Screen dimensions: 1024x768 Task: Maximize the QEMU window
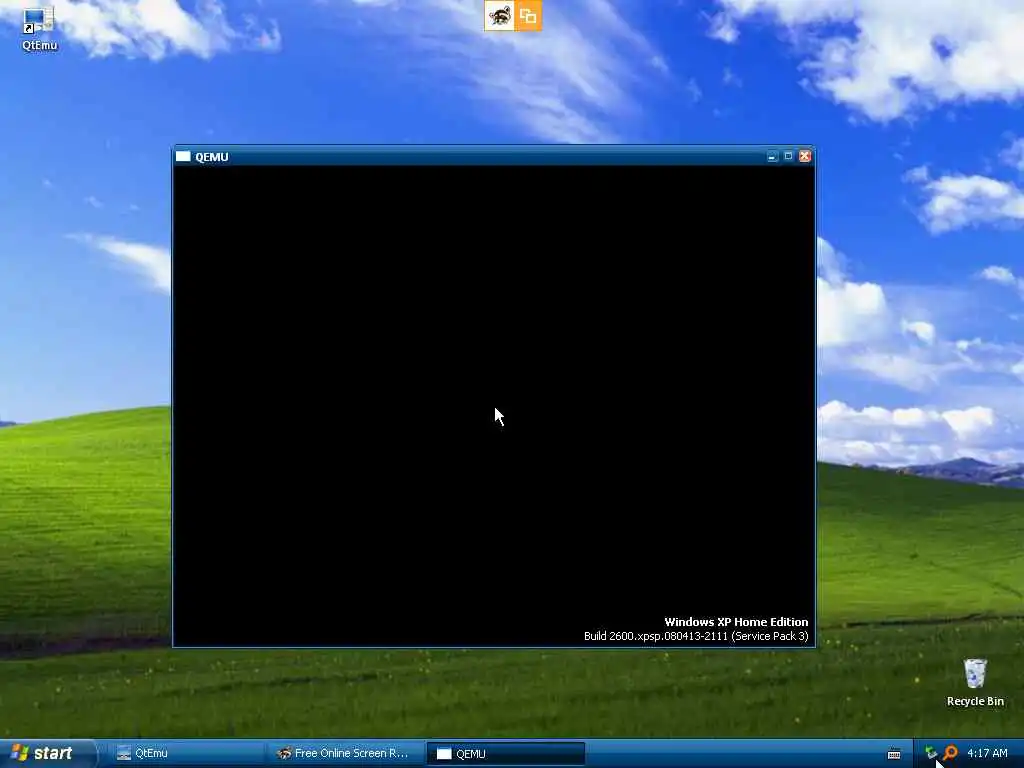[x=788, y=156]
